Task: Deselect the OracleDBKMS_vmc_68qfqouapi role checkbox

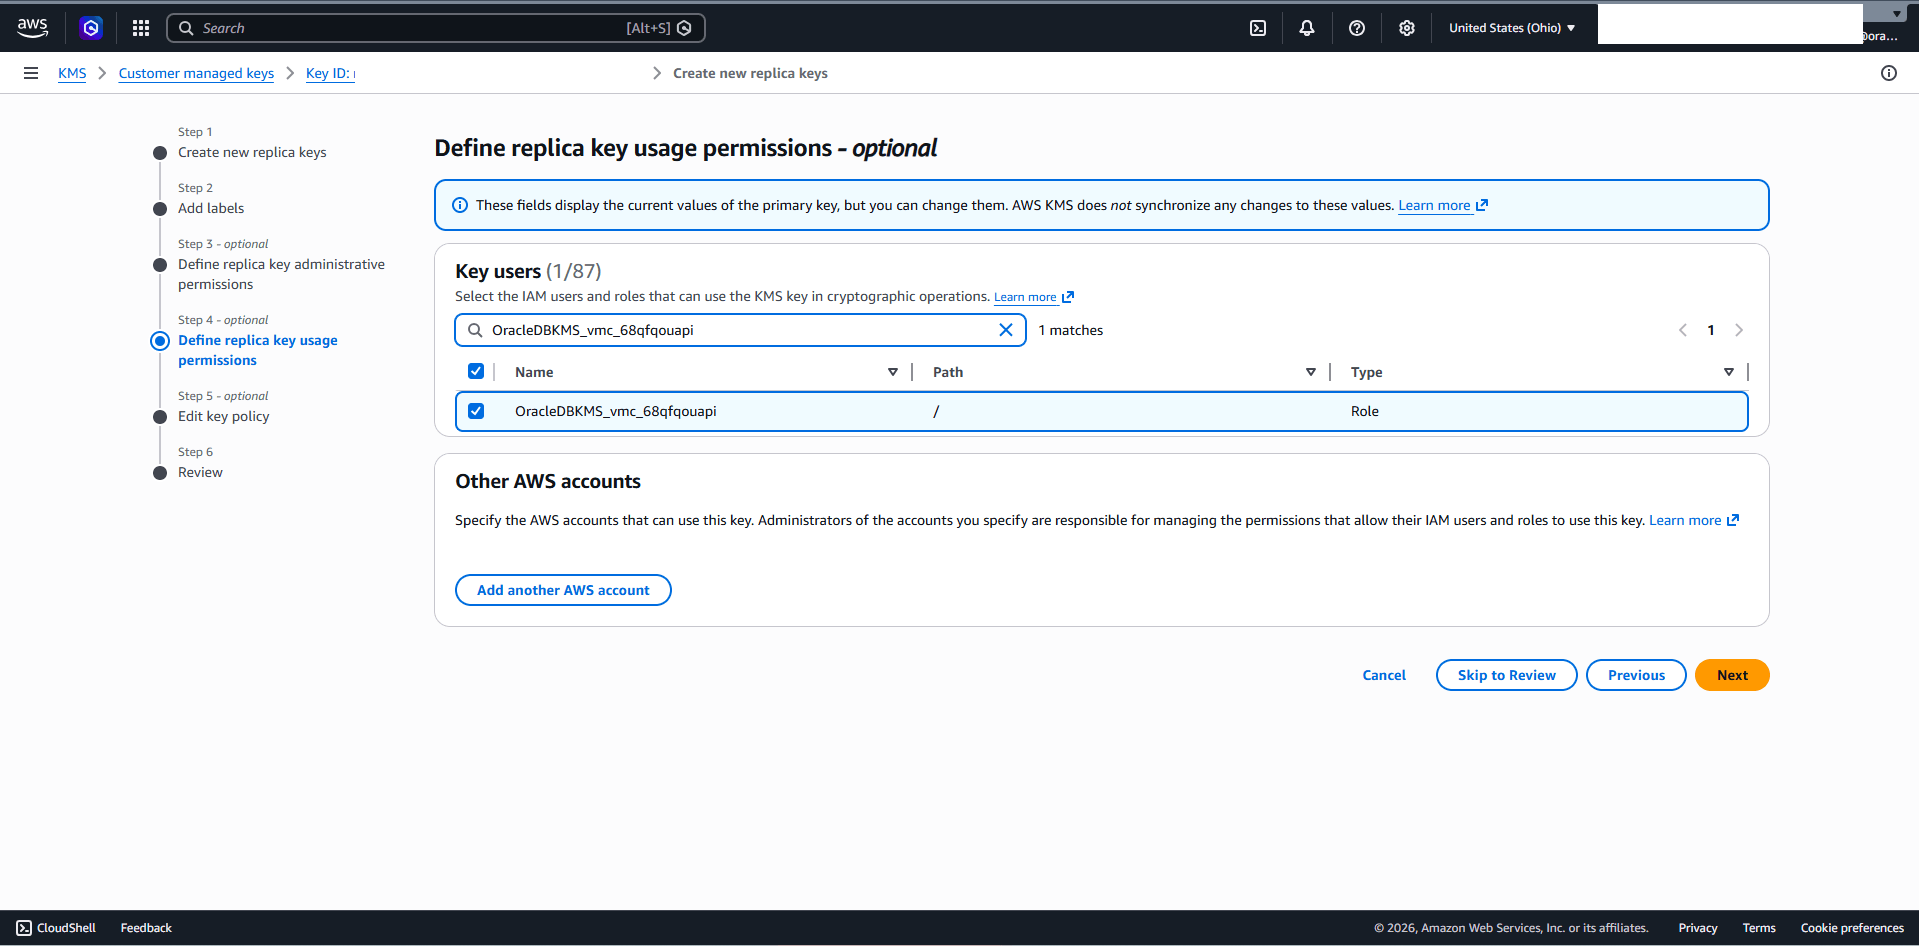Action: pos(476,410)
